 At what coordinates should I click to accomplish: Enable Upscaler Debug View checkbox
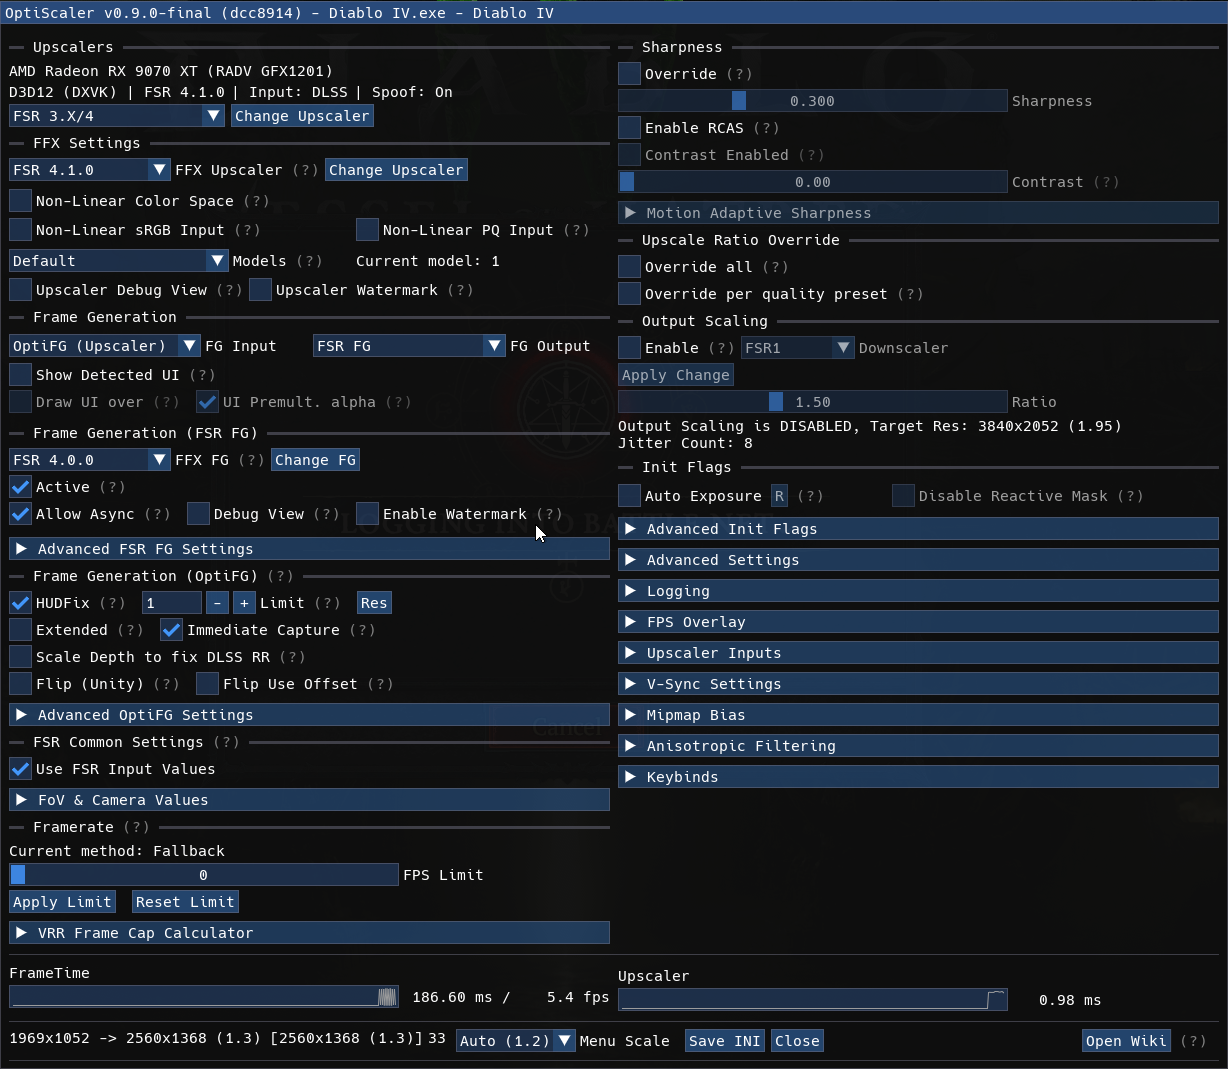(x=20, y=290)
